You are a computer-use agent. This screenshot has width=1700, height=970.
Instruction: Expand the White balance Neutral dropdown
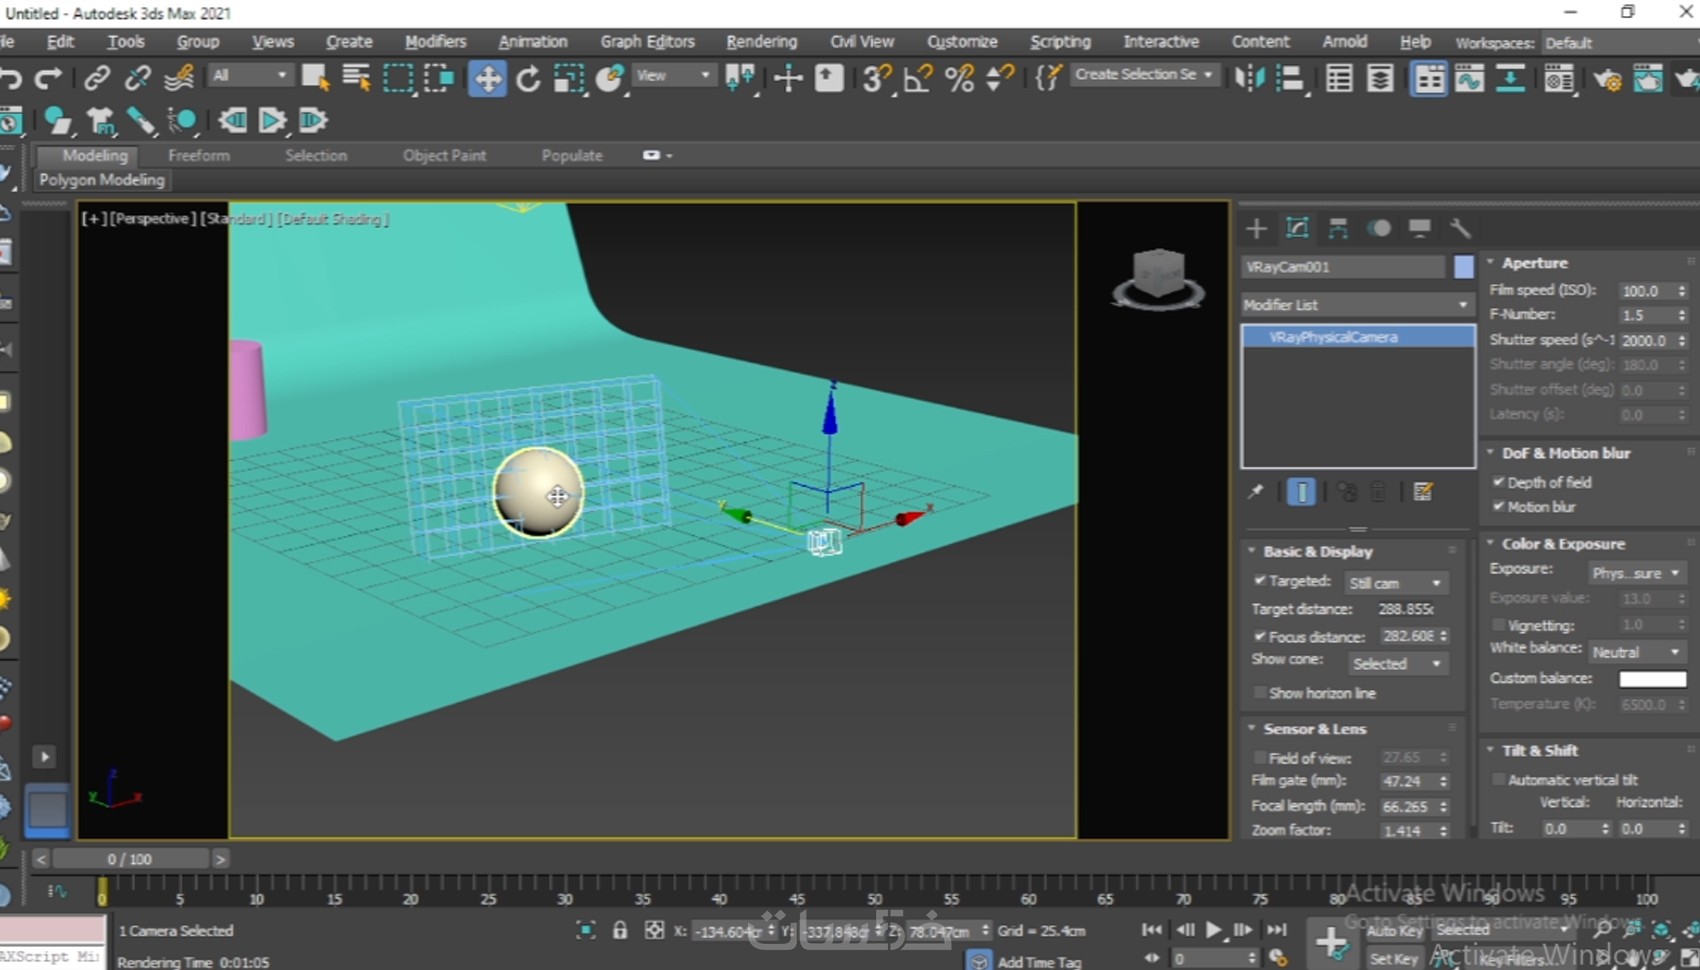point(1636,652)
